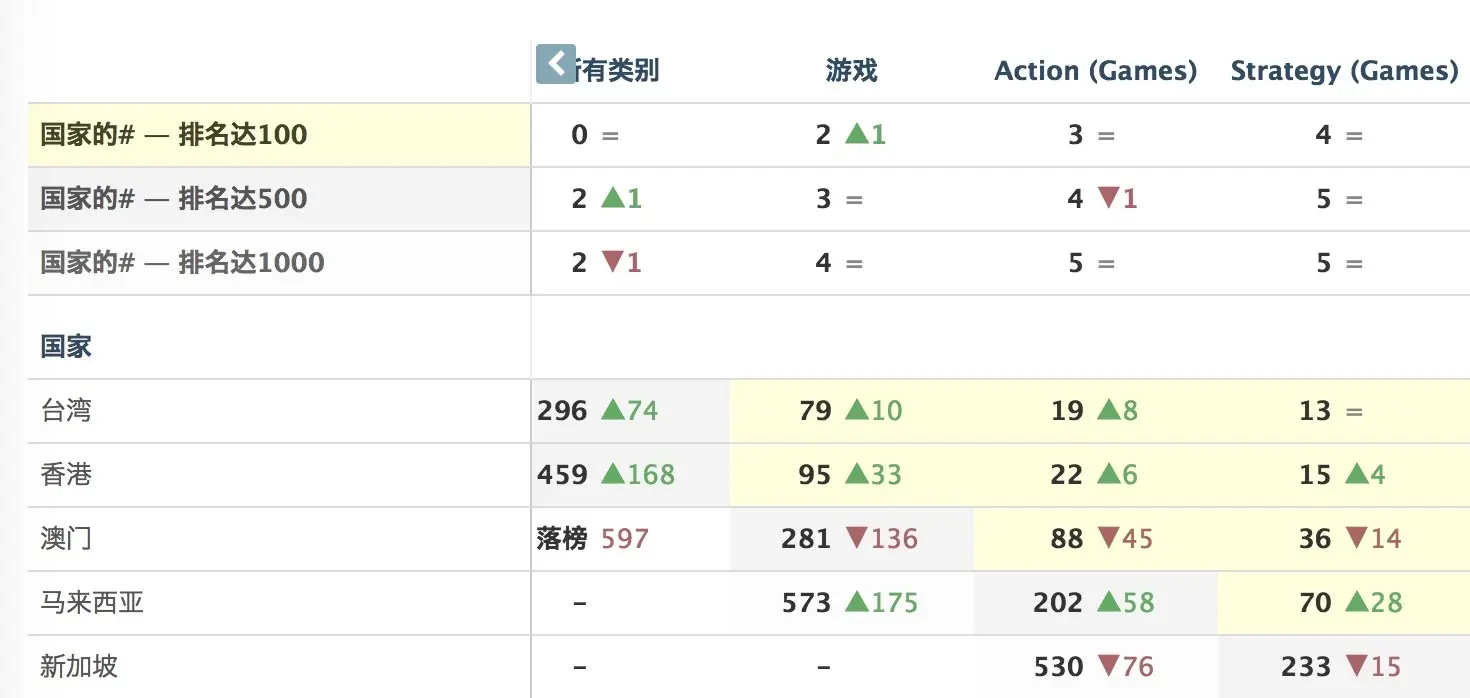Click the left chevron scroll arrow

click(x=555, y=63)
